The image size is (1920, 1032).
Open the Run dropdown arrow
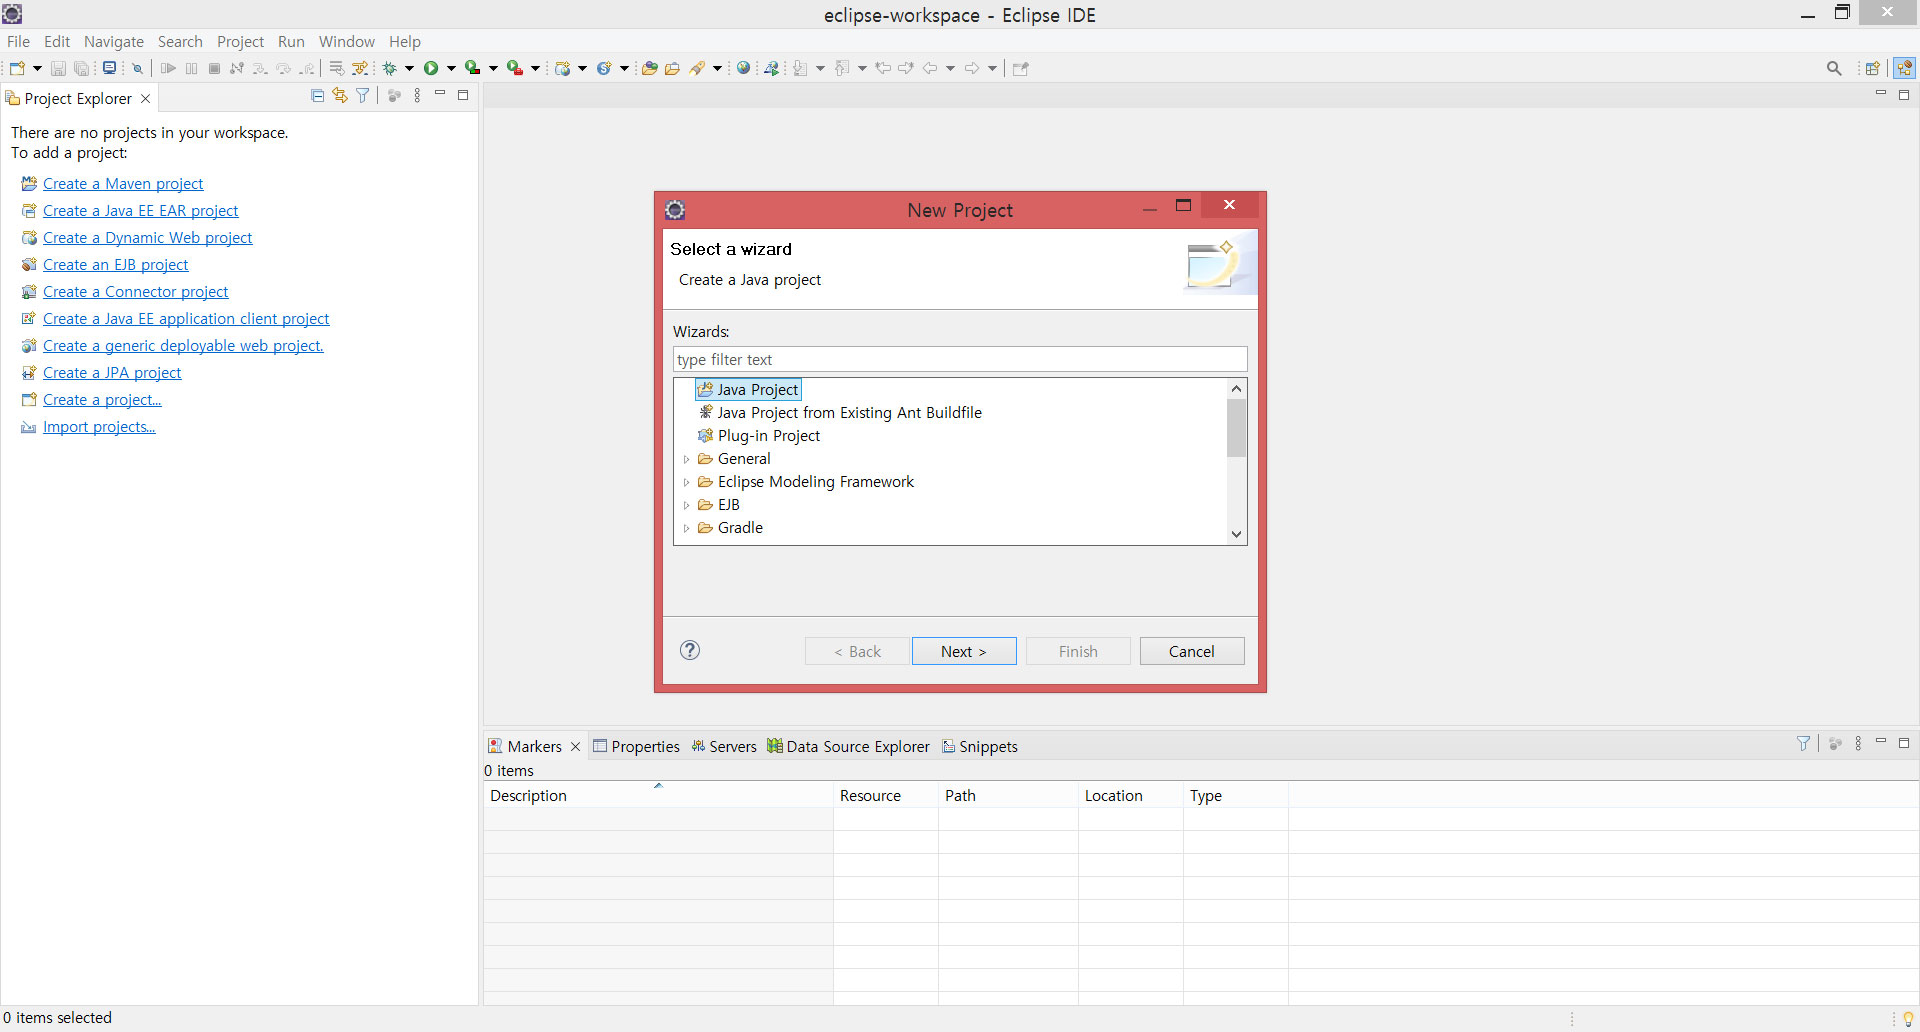[x=451, y=68]
